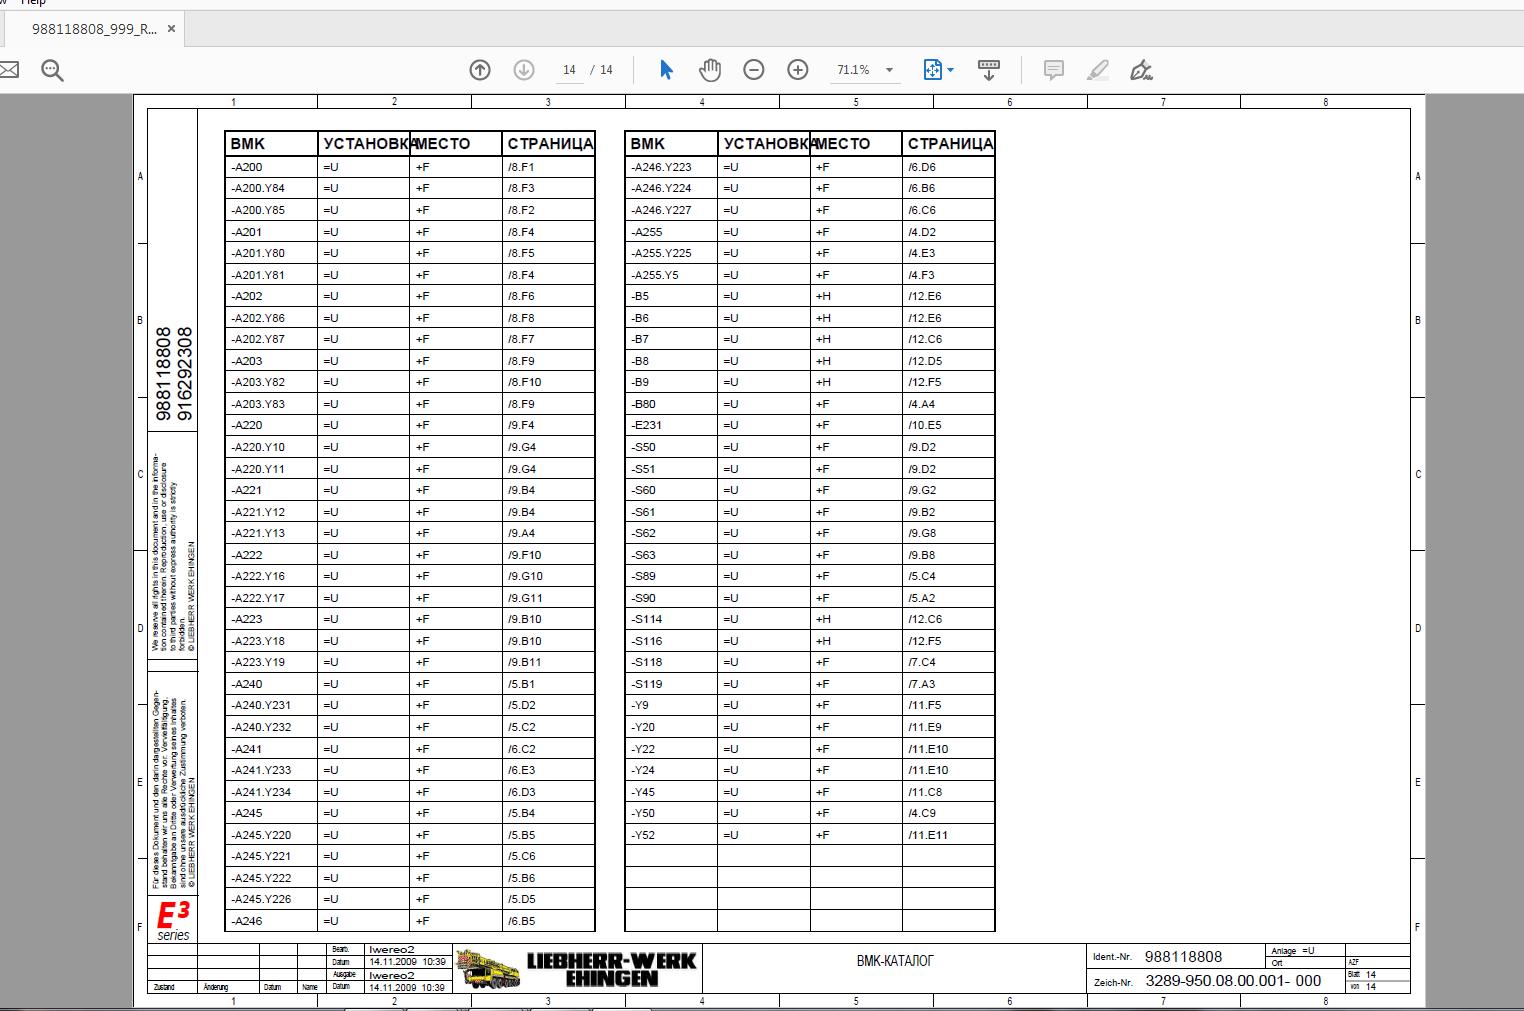Viewport: 1524px width, 1011px height.
Task: Click the left table BMK column header
Action: click(x=248, y=144)
